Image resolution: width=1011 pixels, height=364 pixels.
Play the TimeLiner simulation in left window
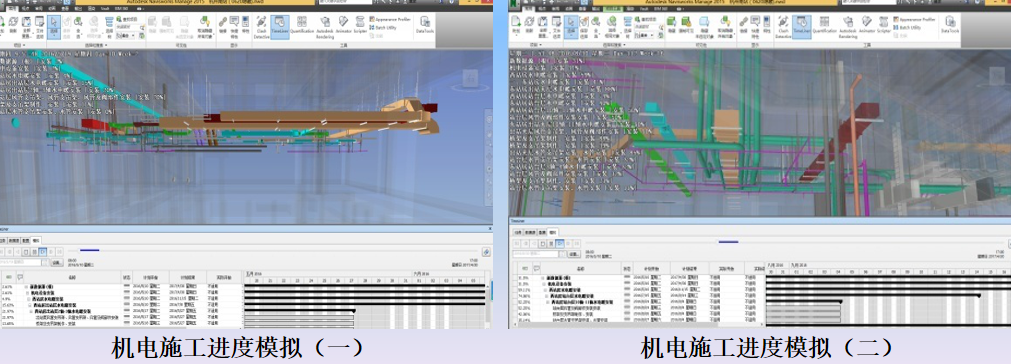(x=43, y=252)
